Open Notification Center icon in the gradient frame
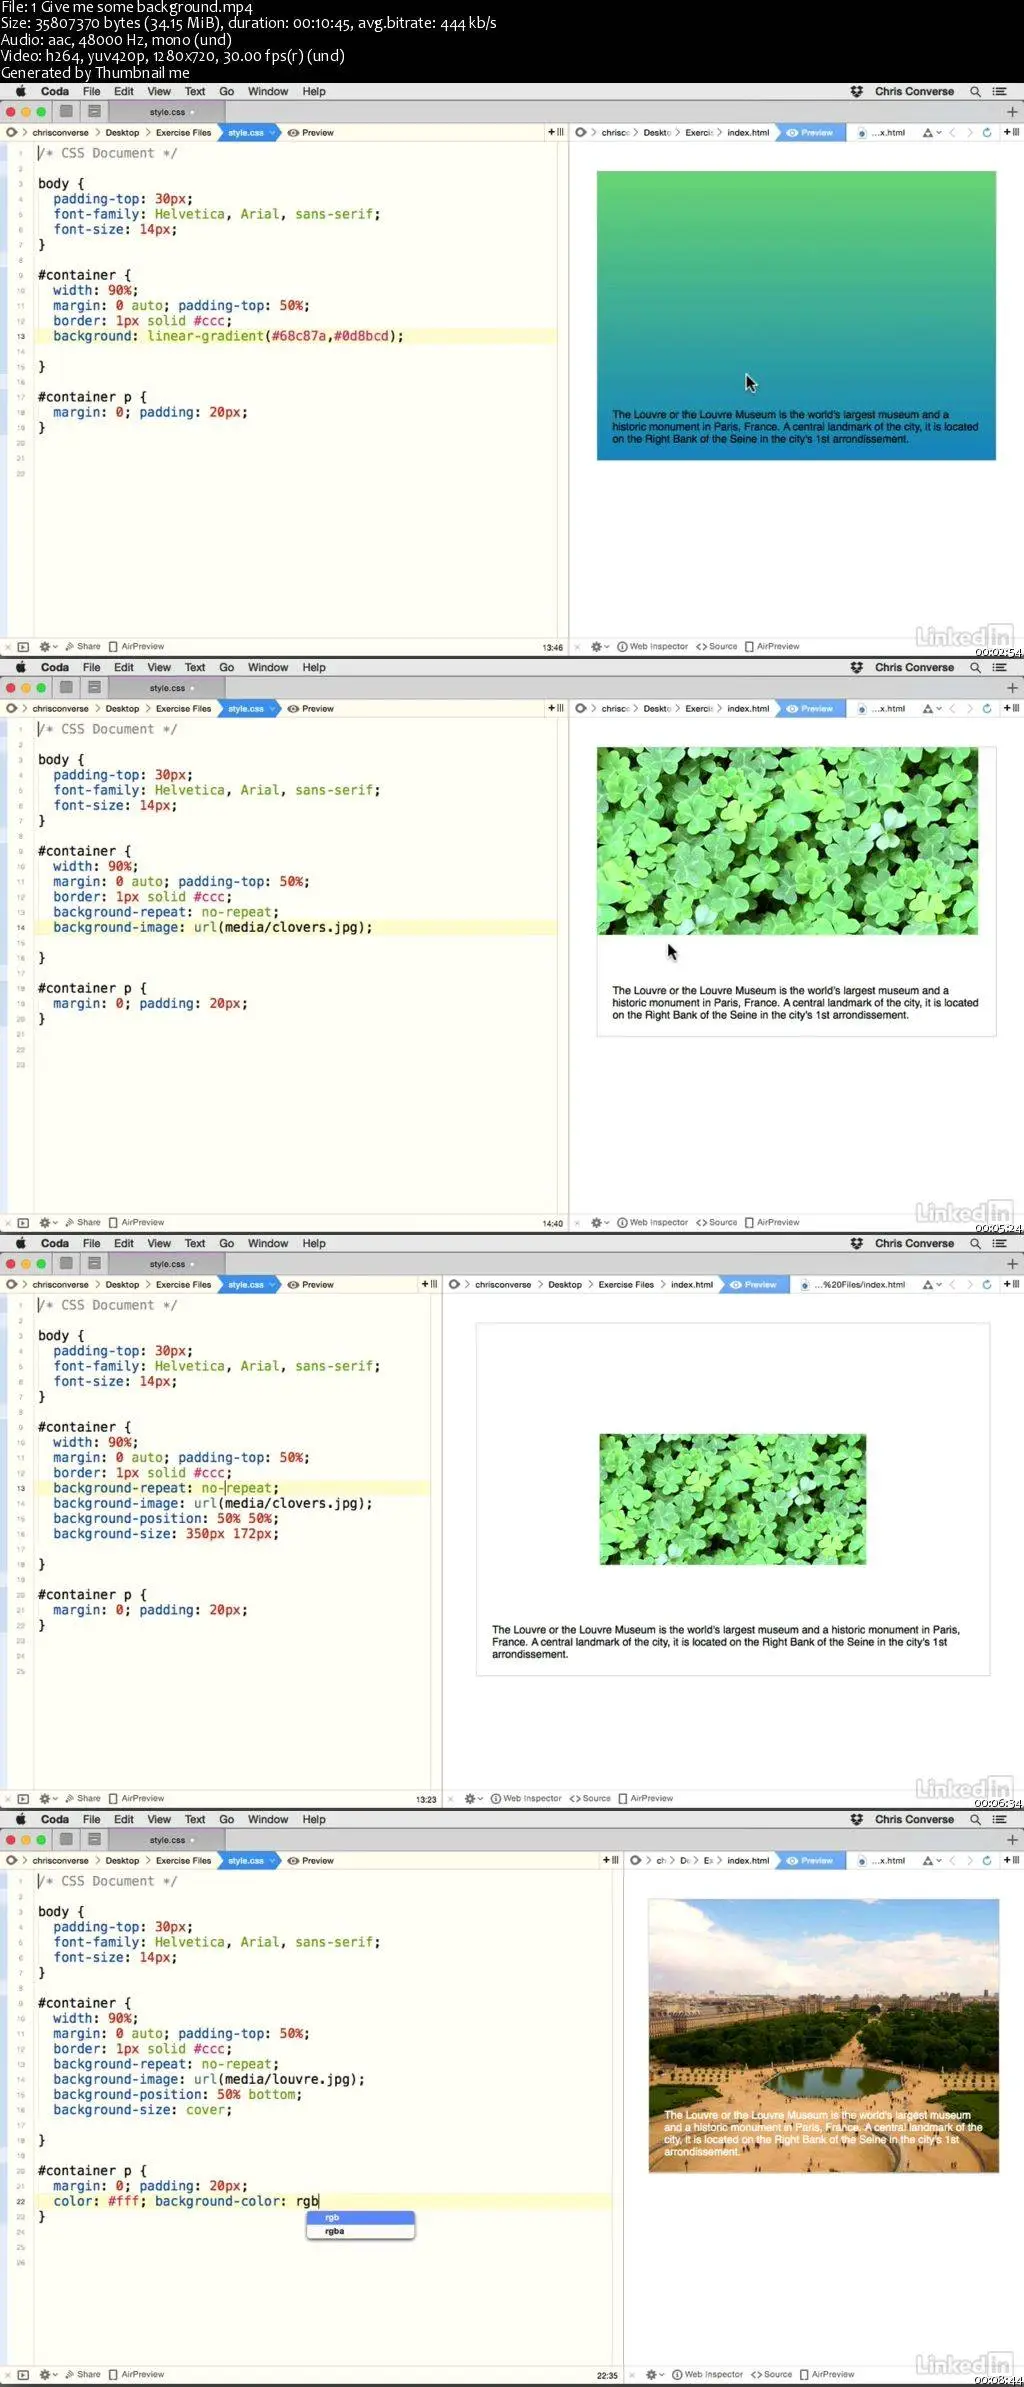This screenshot has width=1024, height=2387. tap(999, 91)
